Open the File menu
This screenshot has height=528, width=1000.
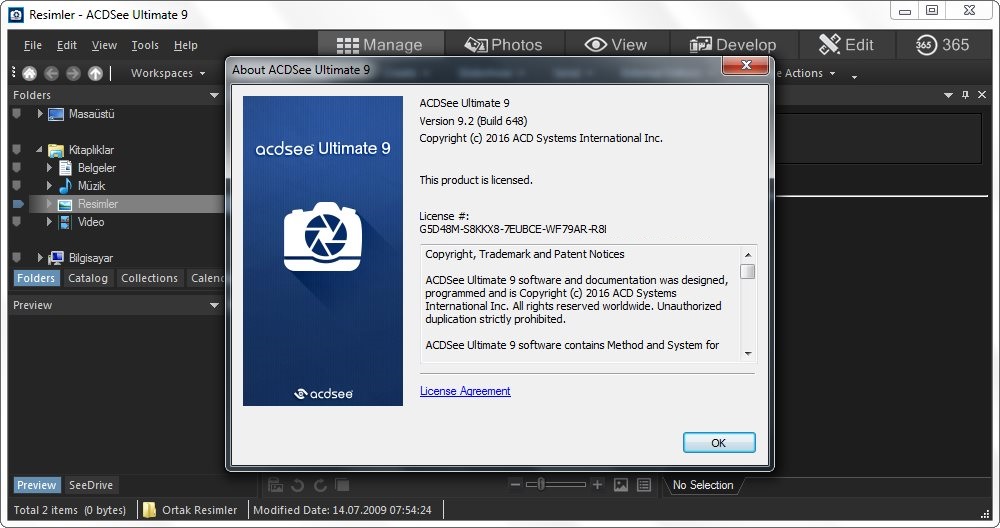pyautogui.click(x=33, y=45)
